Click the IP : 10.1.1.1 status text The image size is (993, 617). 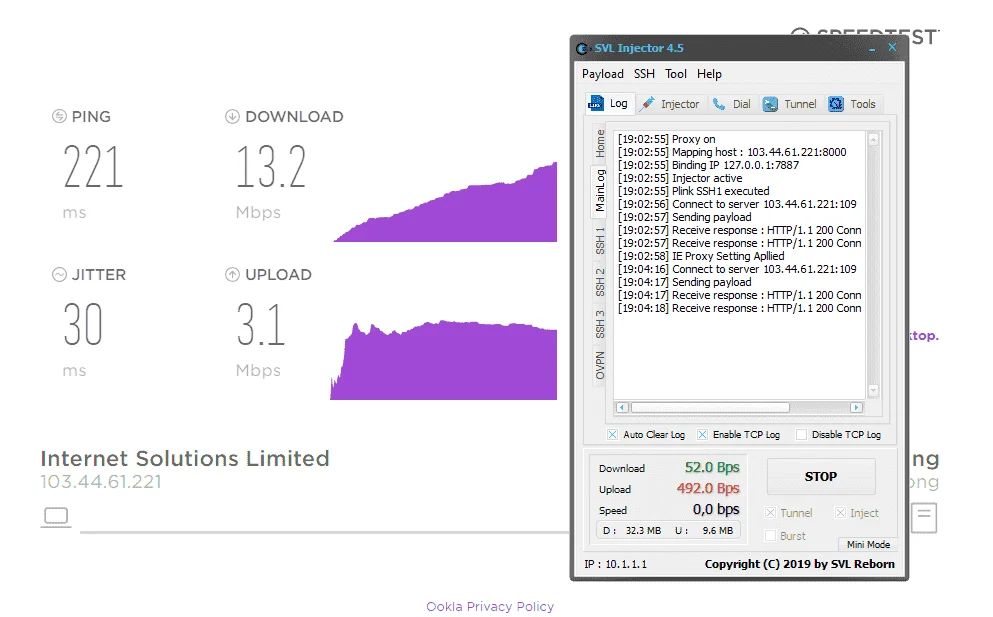(615, 564)
